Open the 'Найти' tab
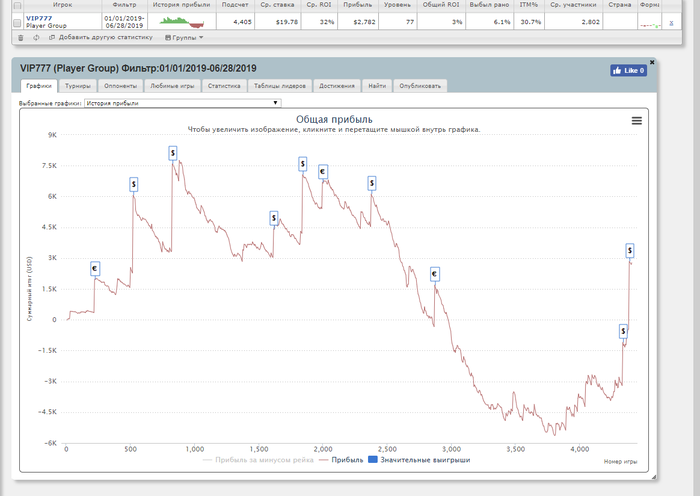 pos(377,86)
